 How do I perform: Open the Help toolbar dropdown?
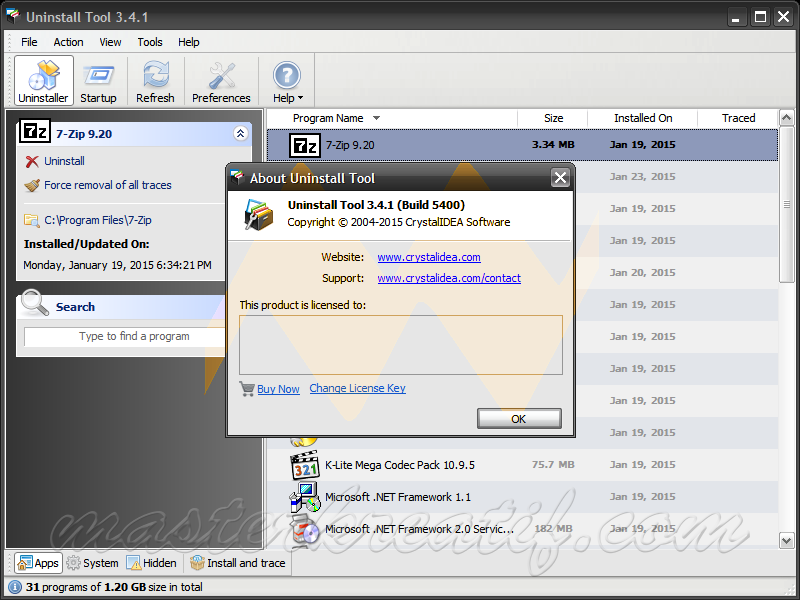[287, 81]
